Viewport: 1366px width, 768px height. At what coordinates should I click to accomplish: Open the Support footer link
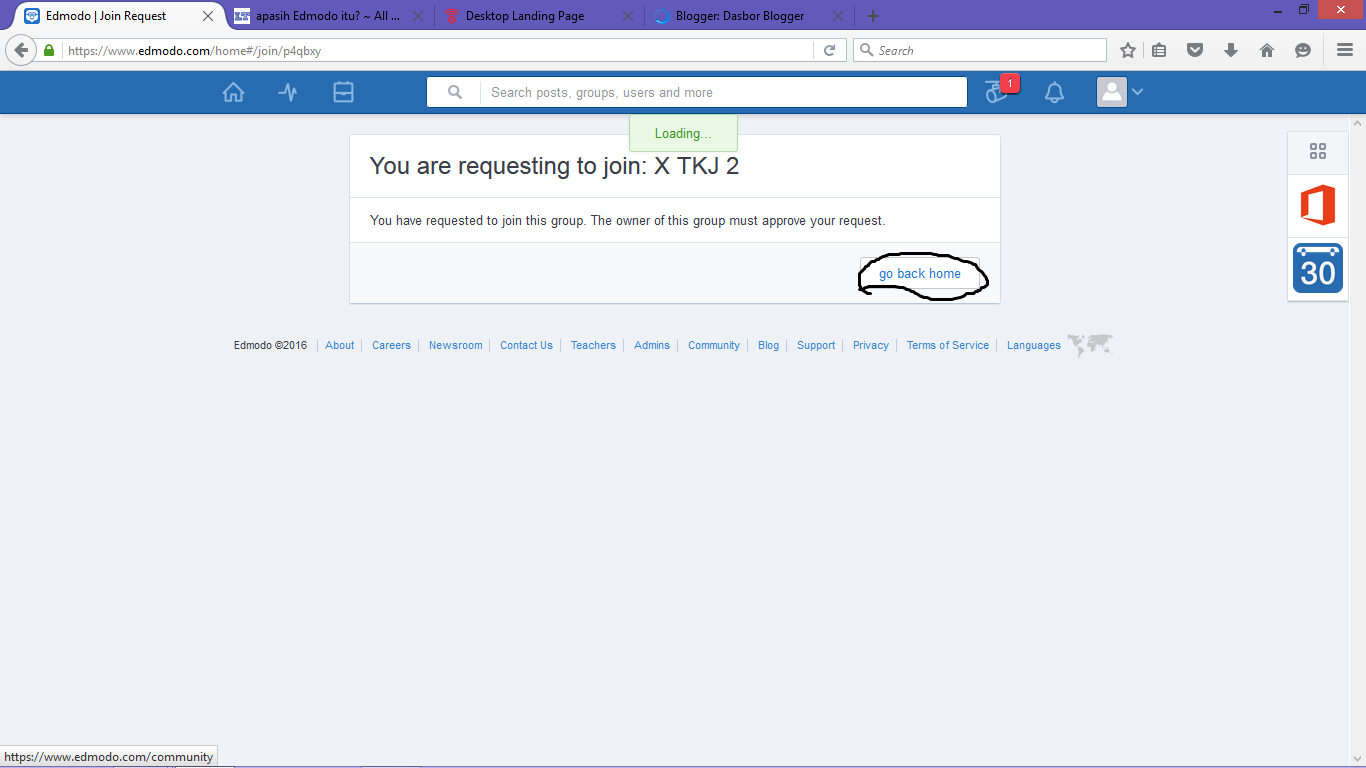pos(816,345)
